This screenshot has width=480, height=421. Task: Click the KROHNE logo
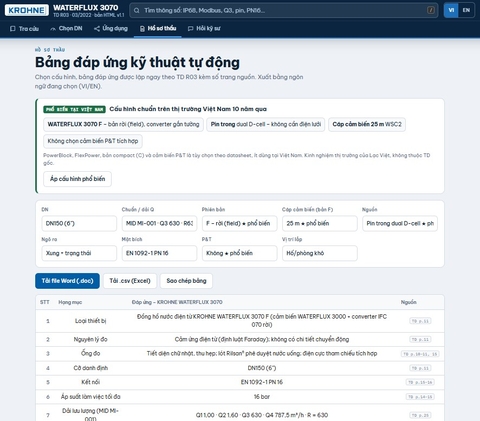pyautogui.click(x=27, y=10)
